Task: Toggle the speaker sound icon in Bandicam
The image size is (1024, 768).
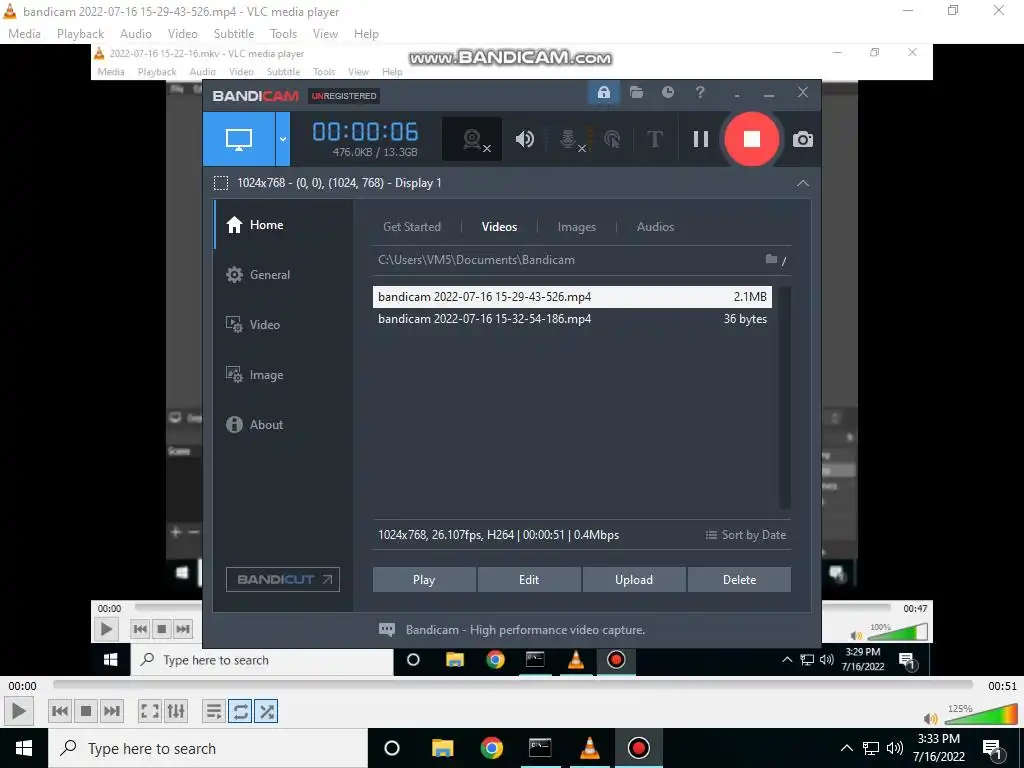Action: pyautogui.click(x=524, y=139)
